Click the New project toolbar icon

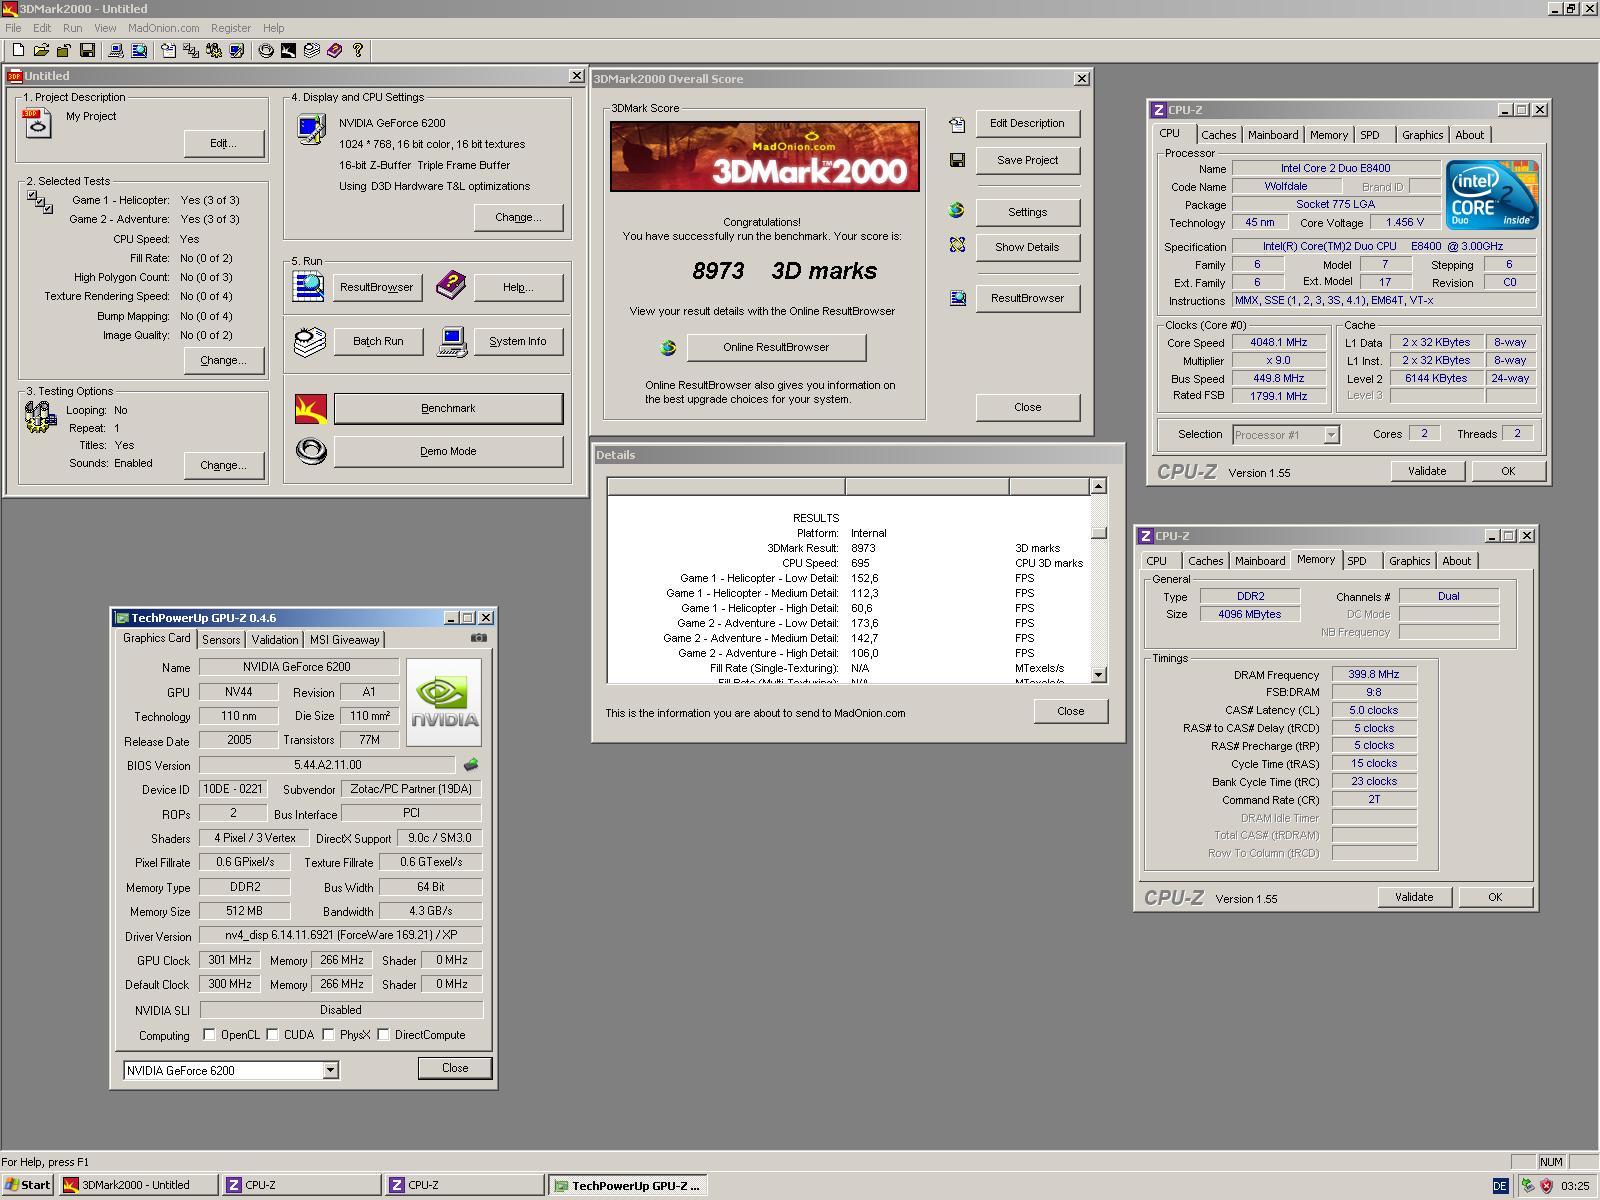tap(18, 50)
